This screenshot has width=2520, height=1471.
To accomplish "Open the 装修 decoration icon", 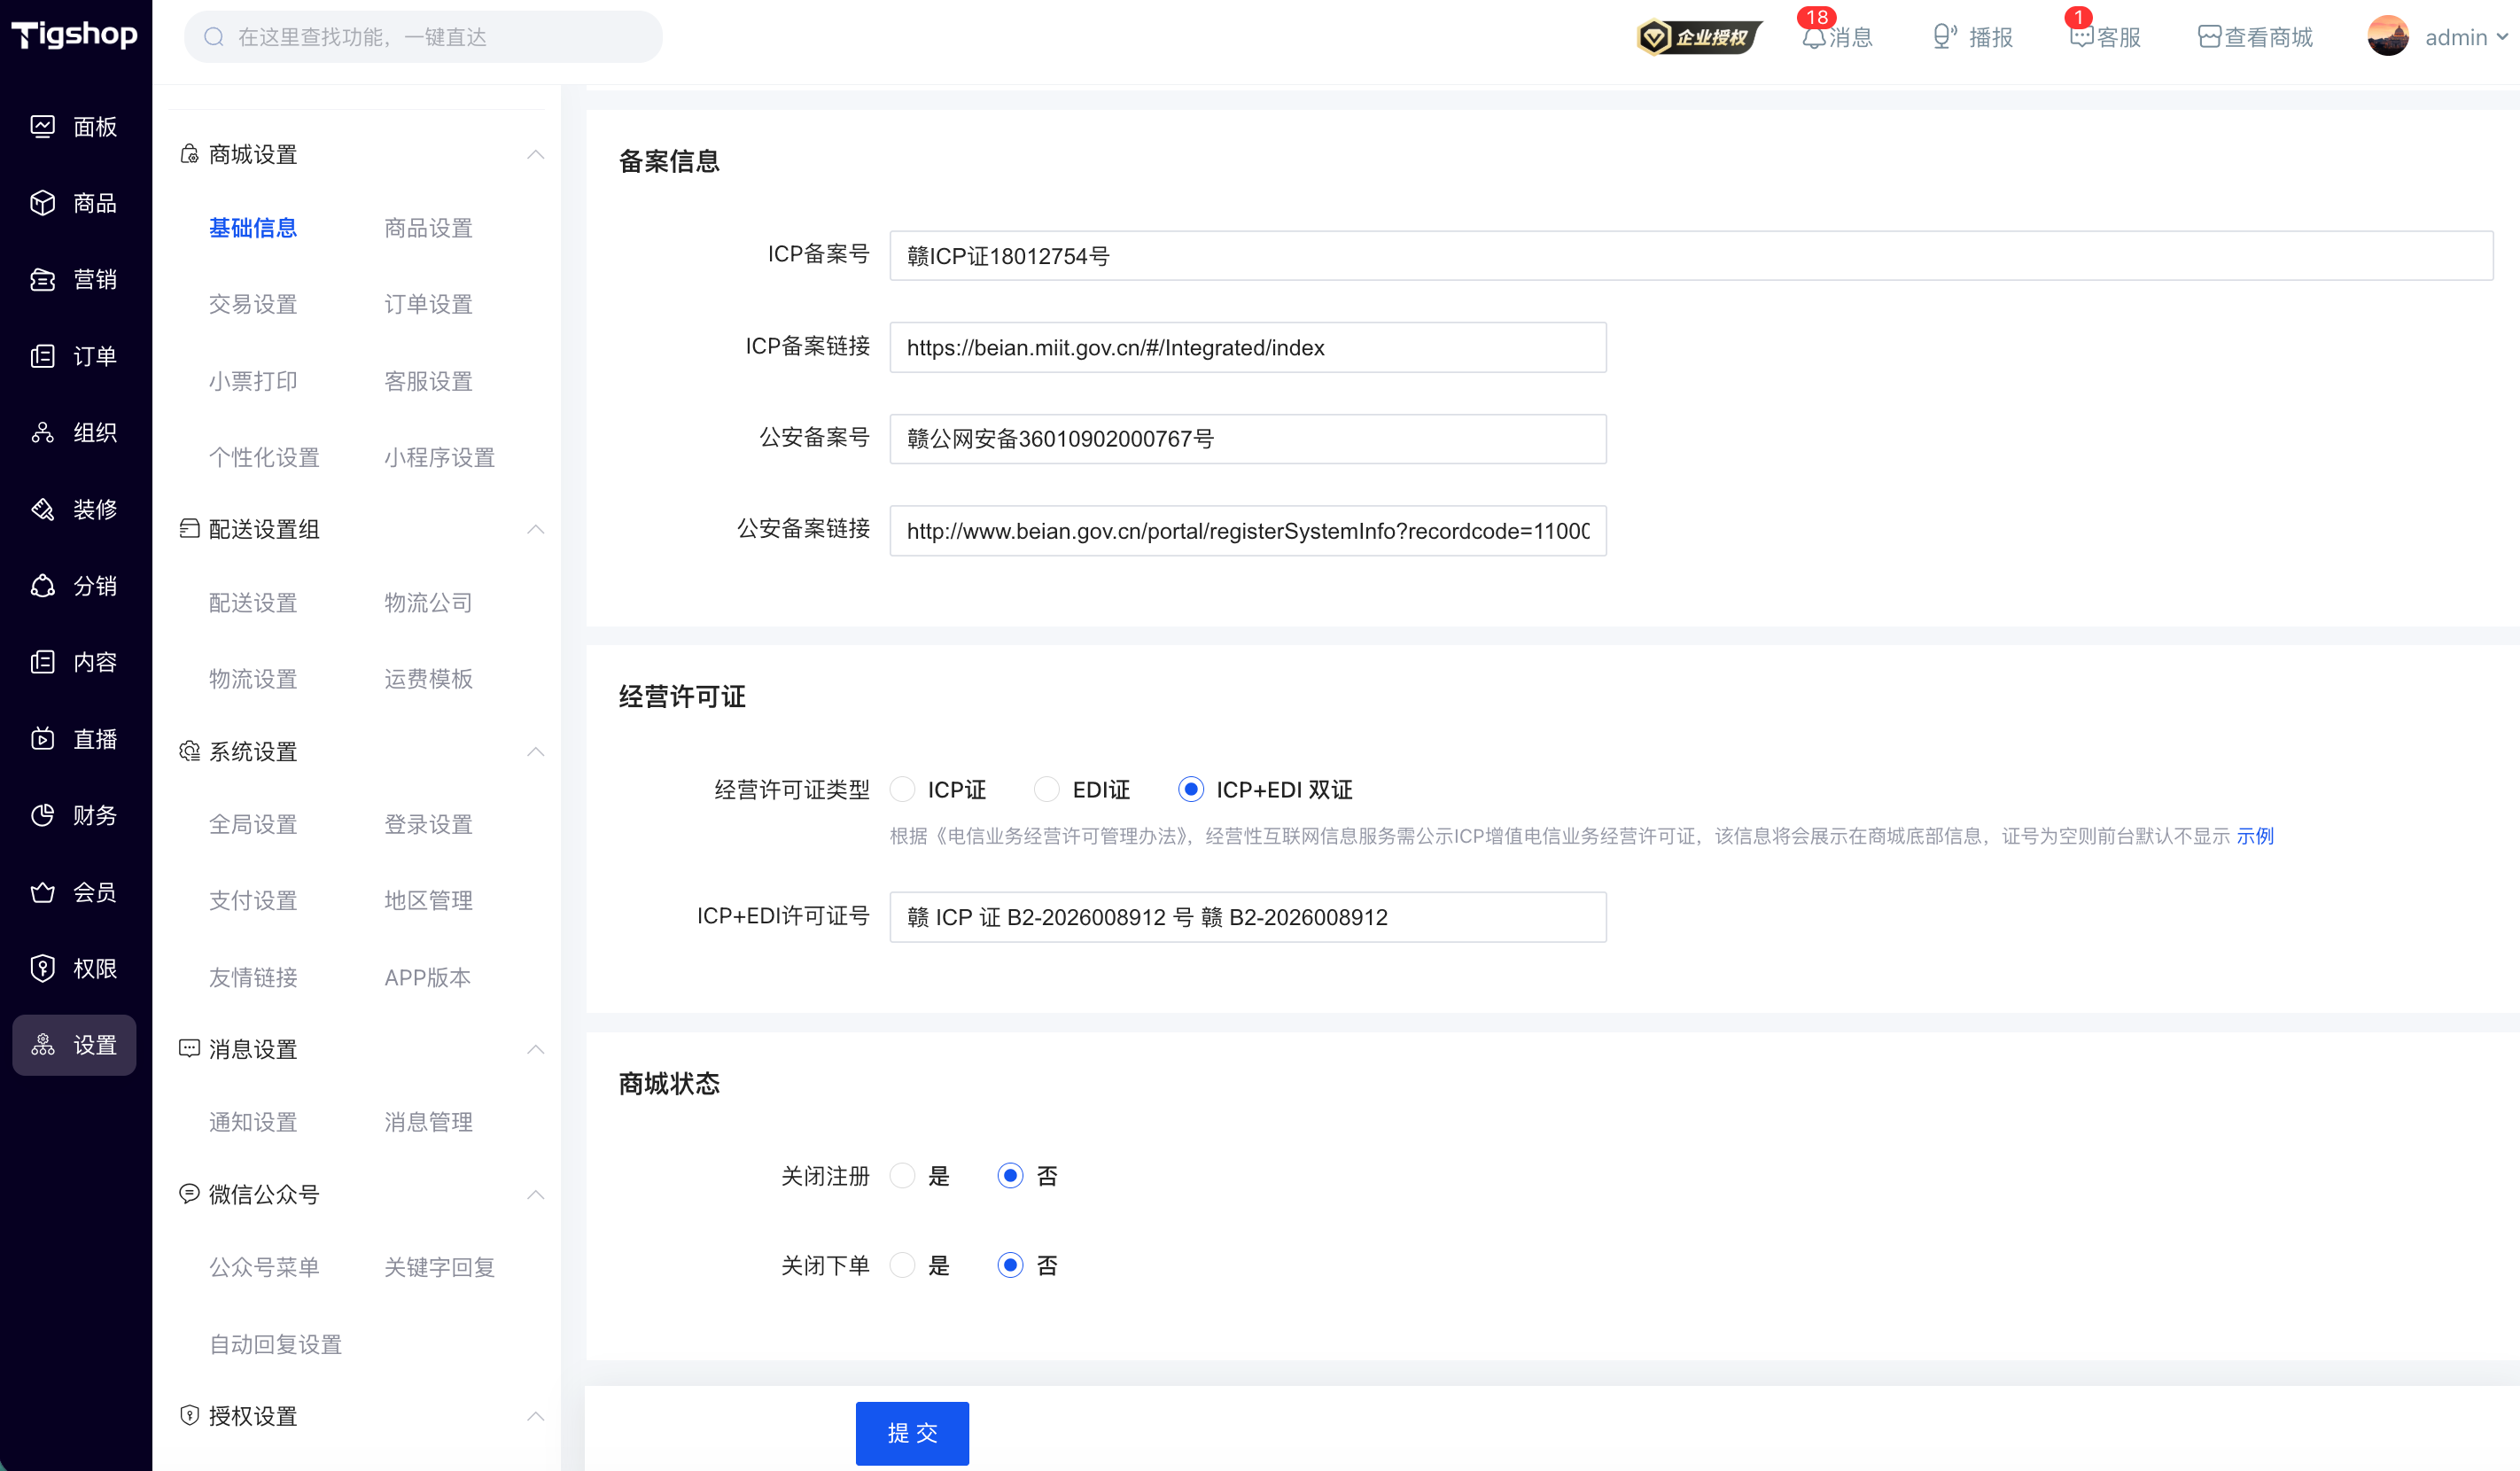I will [x=42, y=509].
